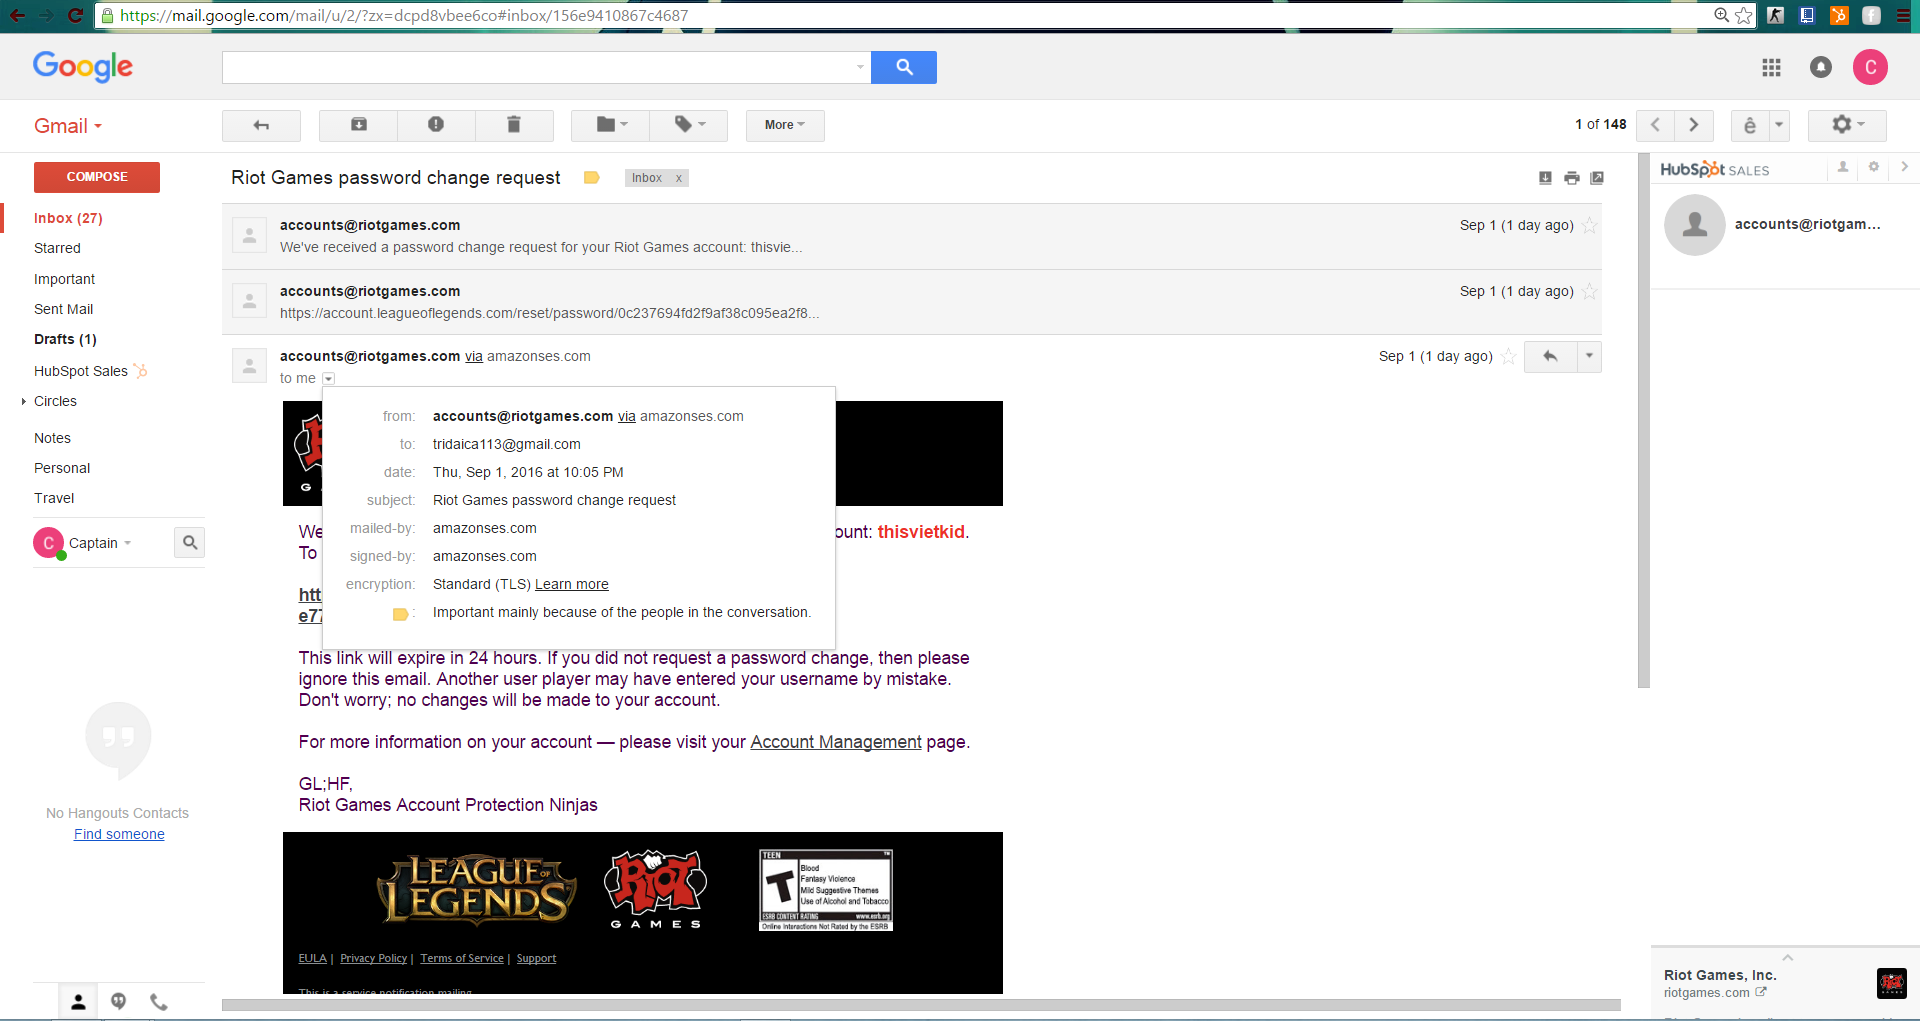Toggle importance marker beside subject
1920x1021 pixels.
[x=592, y=178]
